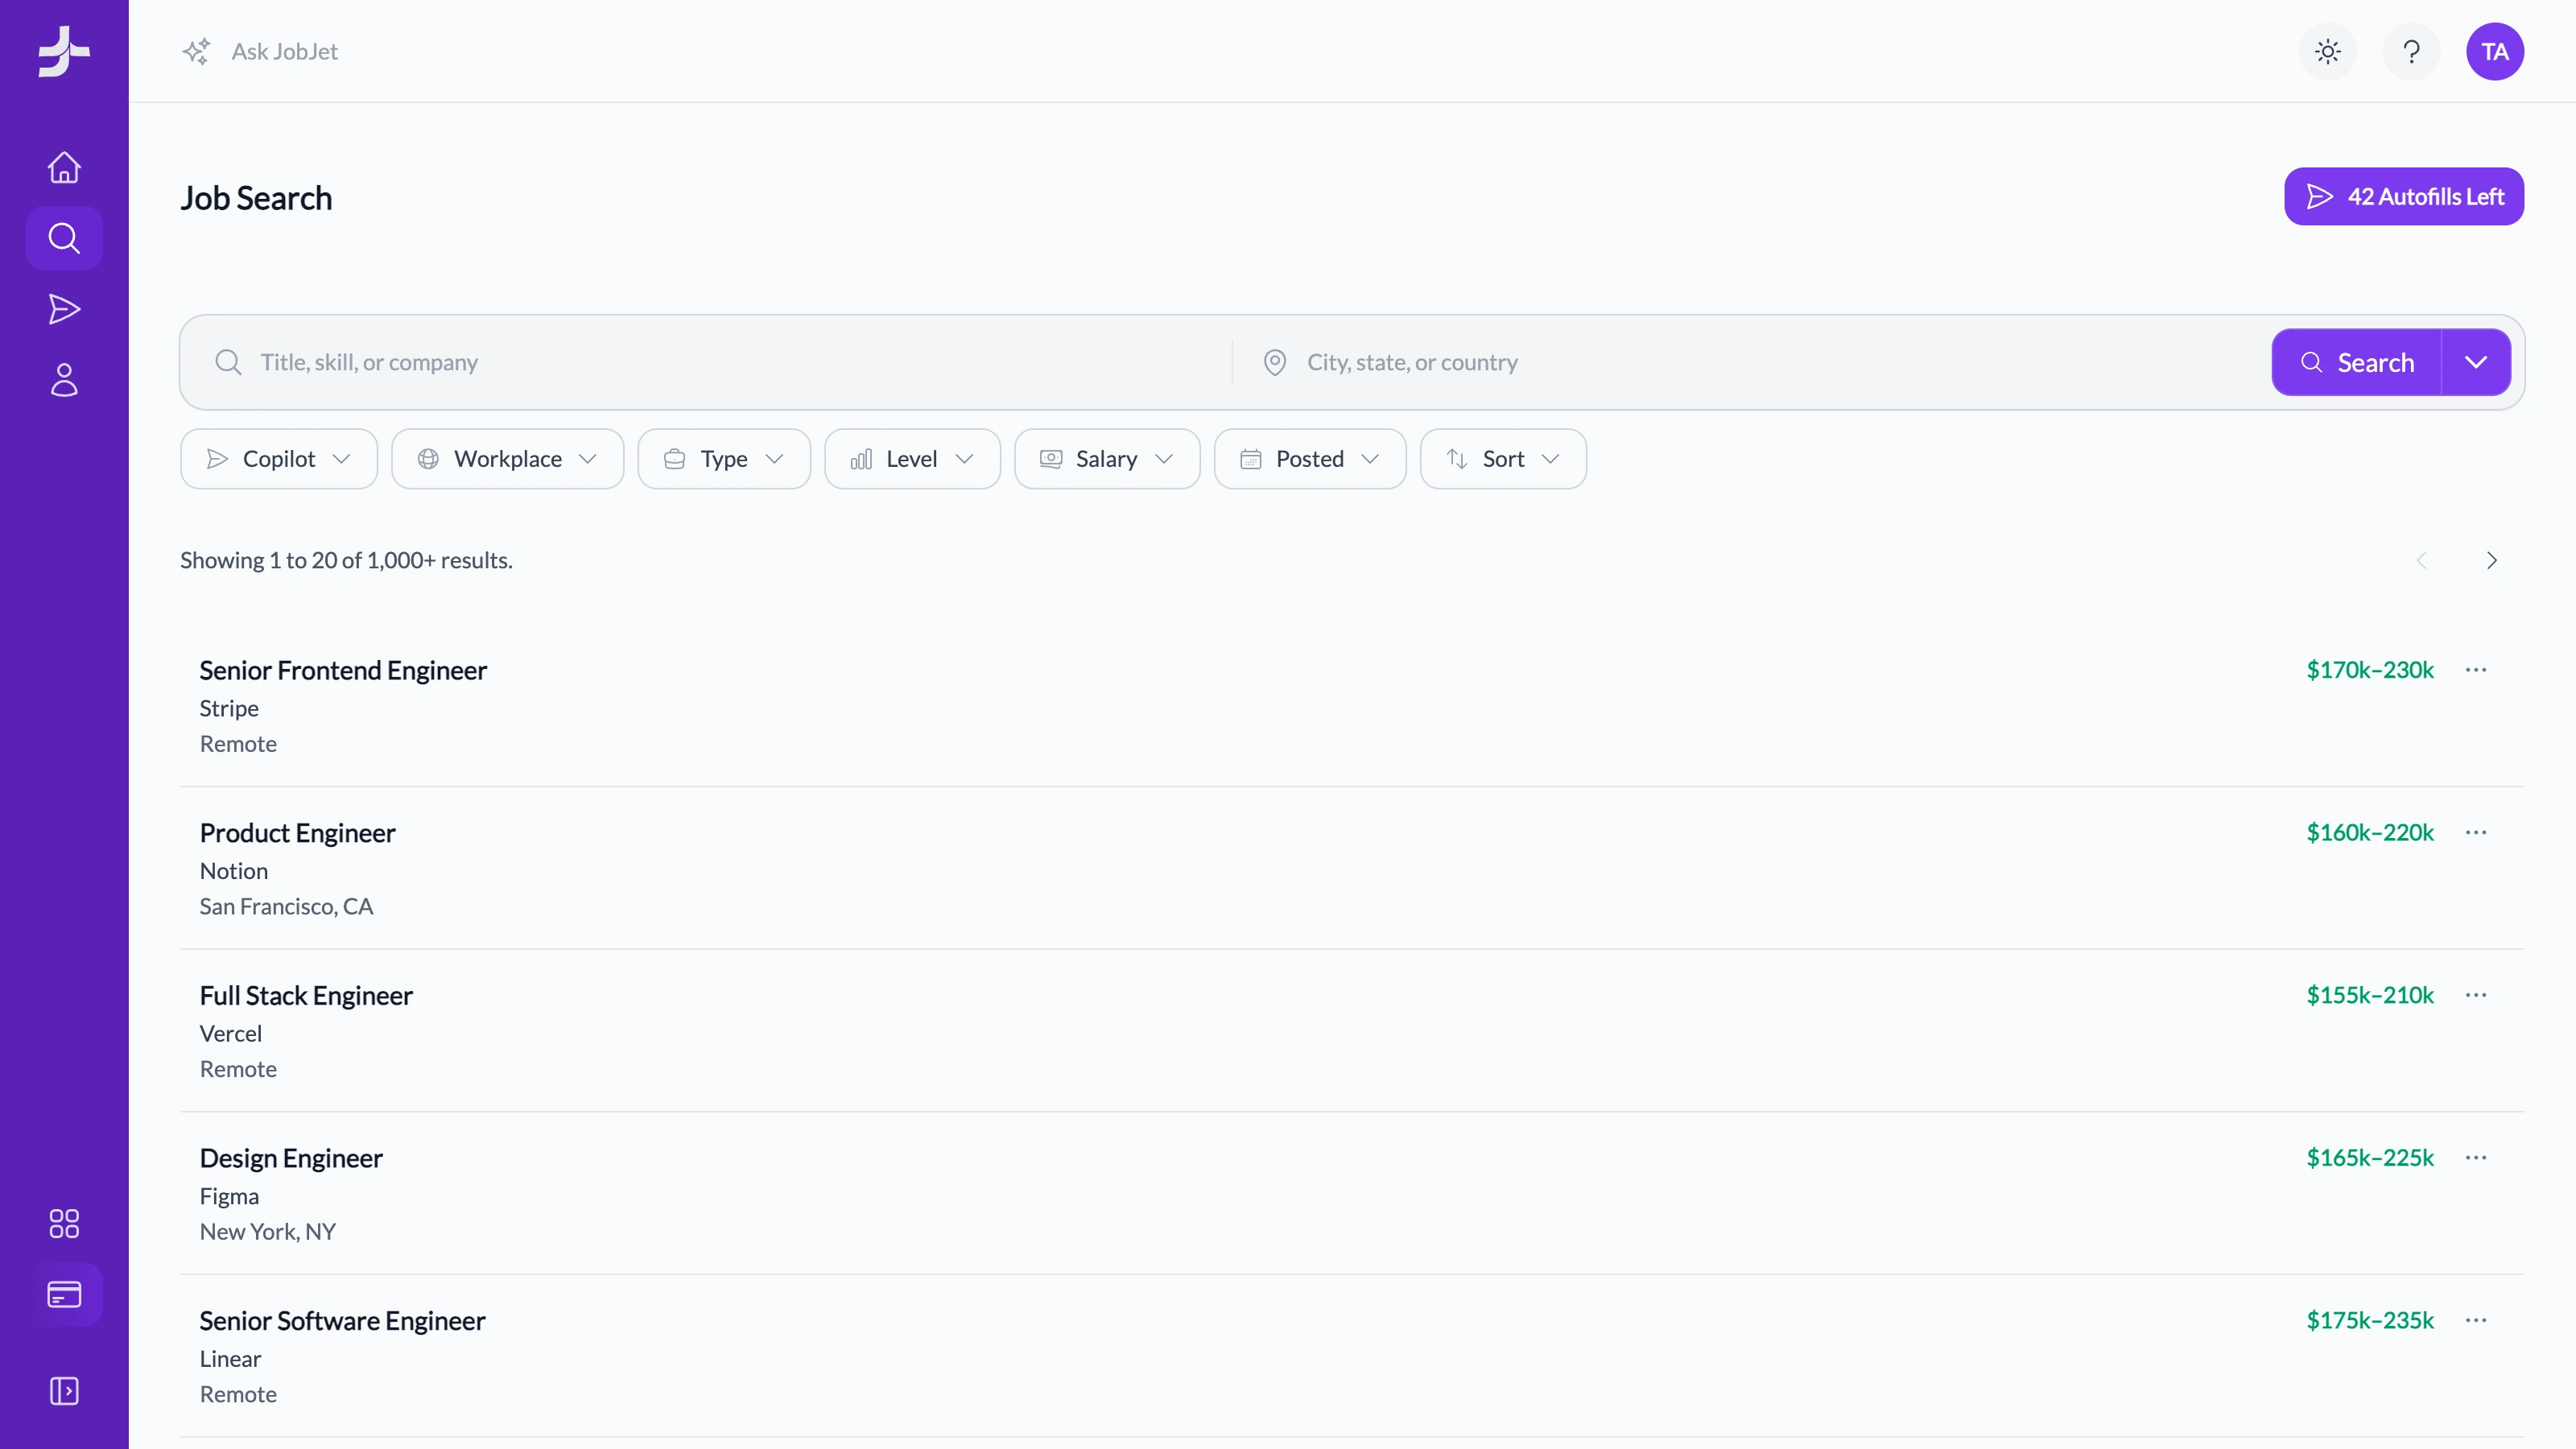The width and height of the screenshot is (2576, 1449).
Task: Open the apps grid sidebar icon
Action: [64, 1223]
